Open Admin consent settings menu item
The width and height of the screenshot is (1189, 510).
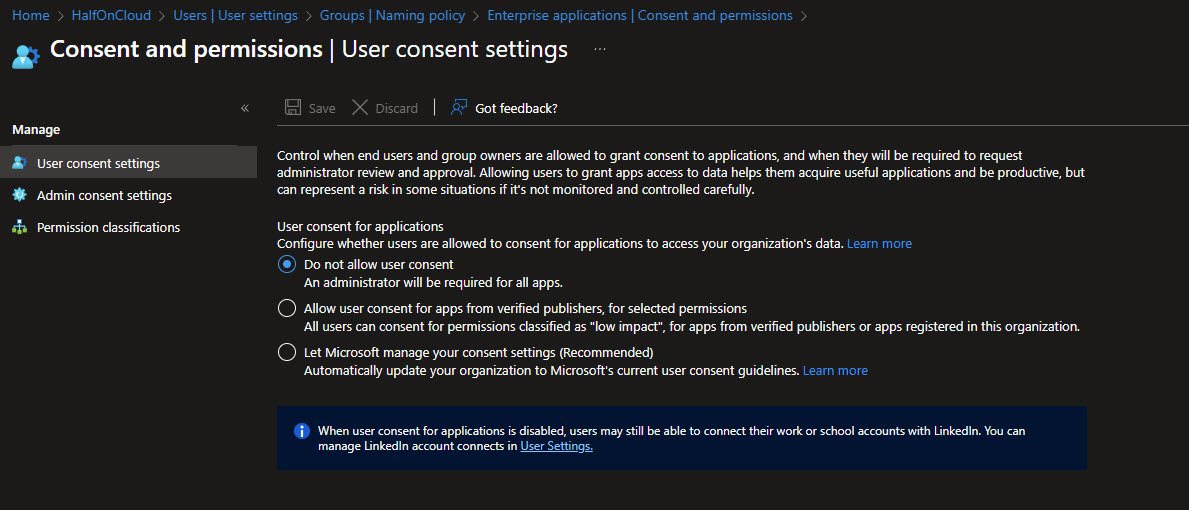[104, 195]
